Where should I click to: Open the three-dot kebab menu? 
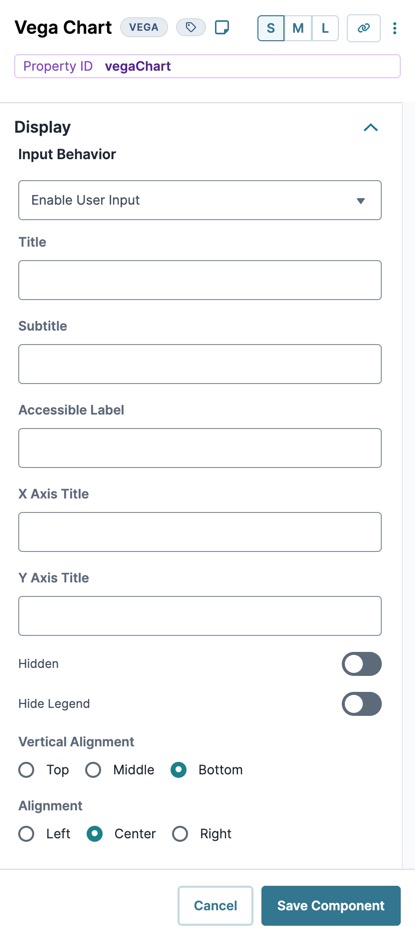tap(394, 28)
